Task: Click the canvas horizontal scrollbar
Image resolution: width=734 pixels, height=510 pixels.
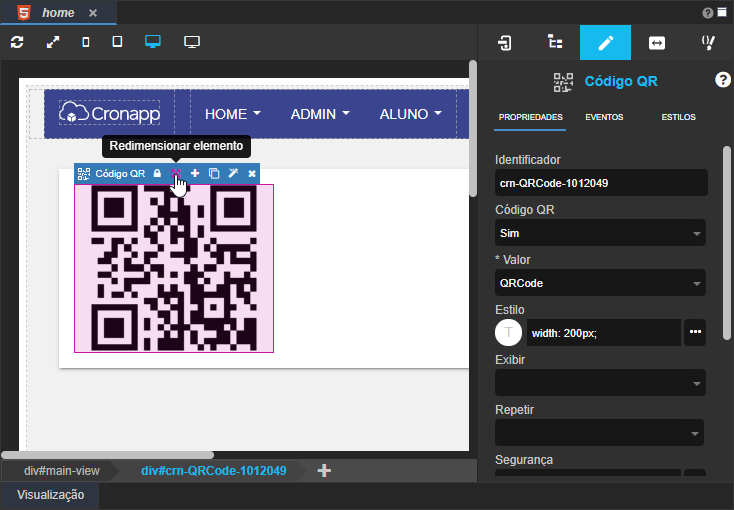Action: coord(108,455)
